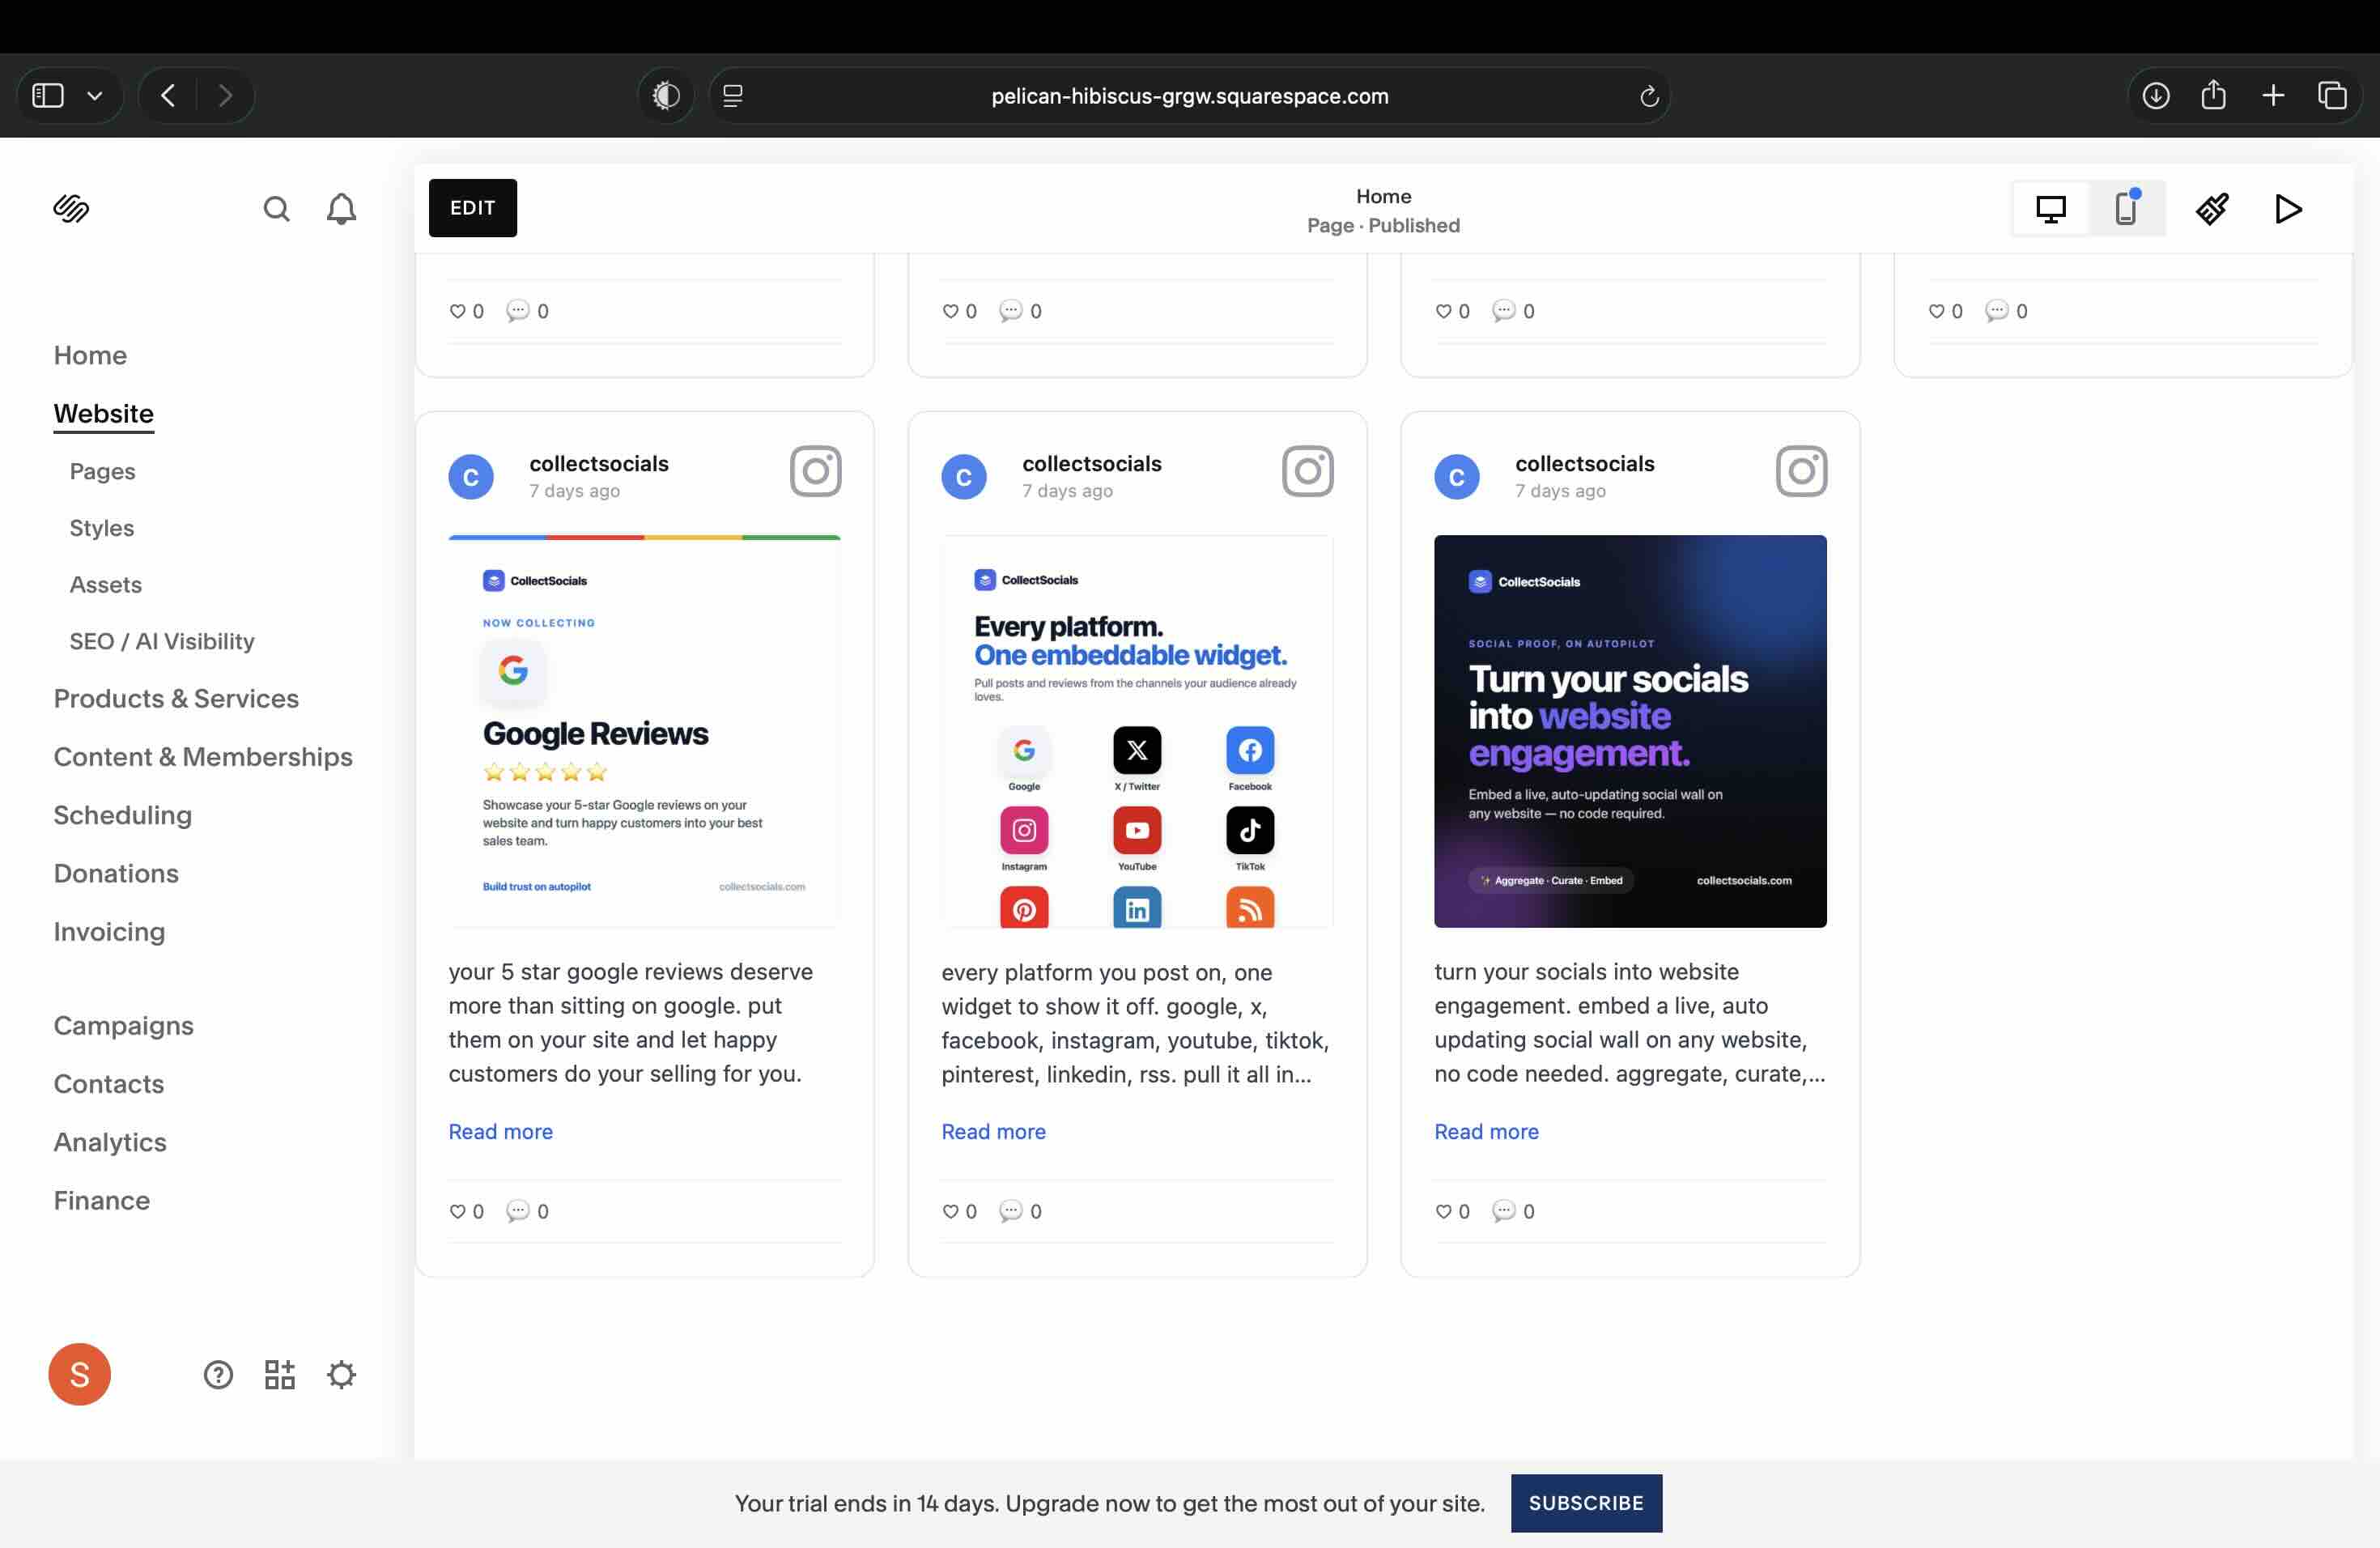
Task: Click Read more on Every platform post
Action: [x=993, y=1131]
